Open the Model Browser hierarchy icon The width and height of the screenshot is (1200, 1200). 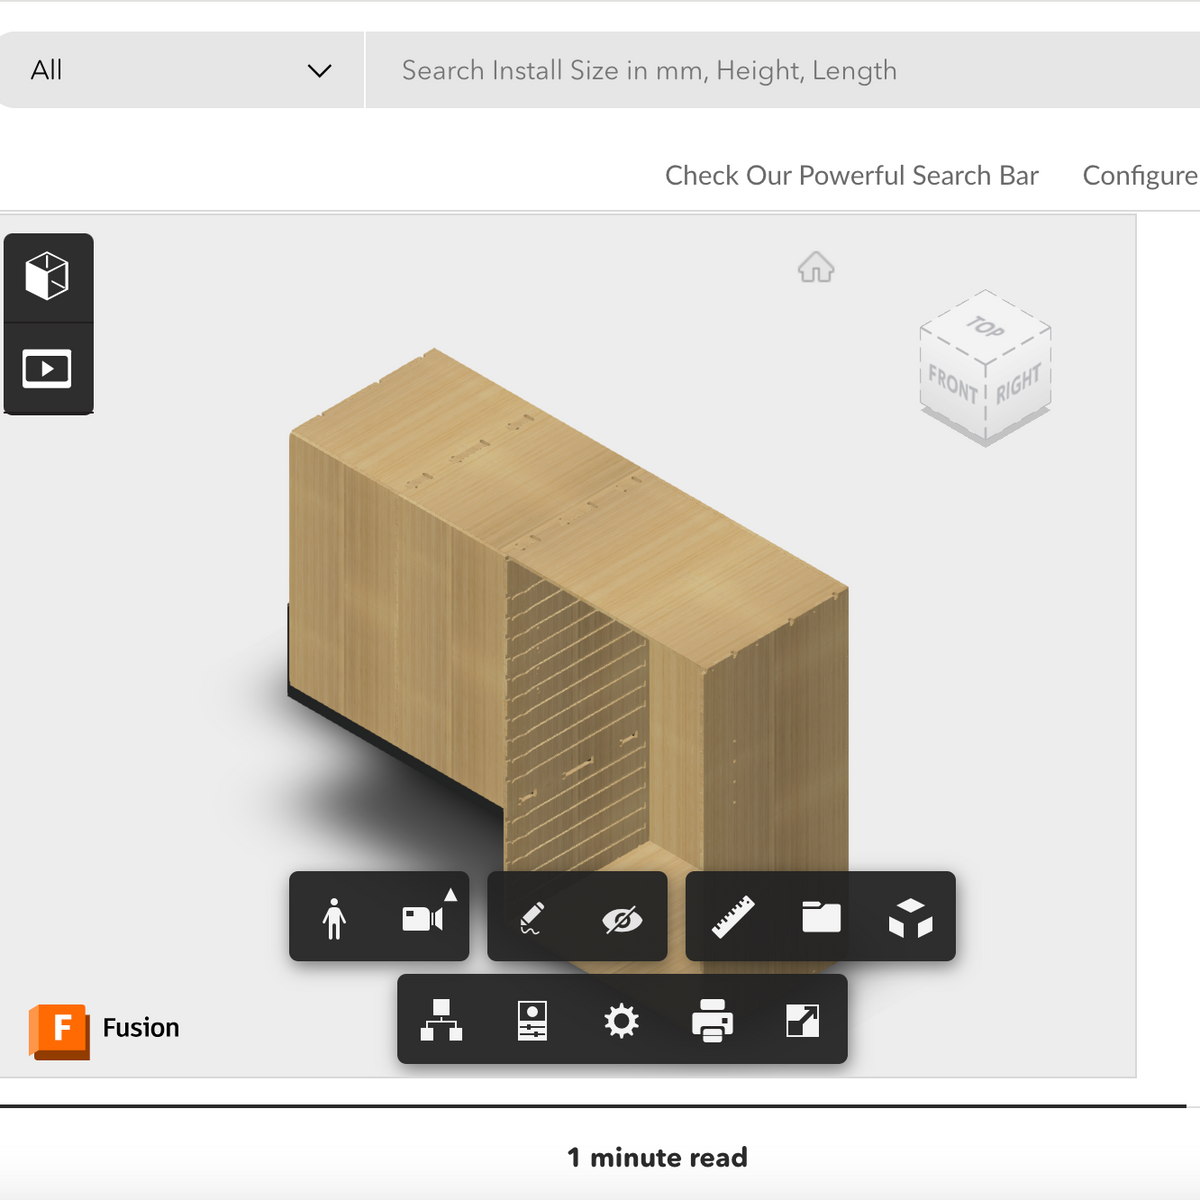tap(441, 1020)
